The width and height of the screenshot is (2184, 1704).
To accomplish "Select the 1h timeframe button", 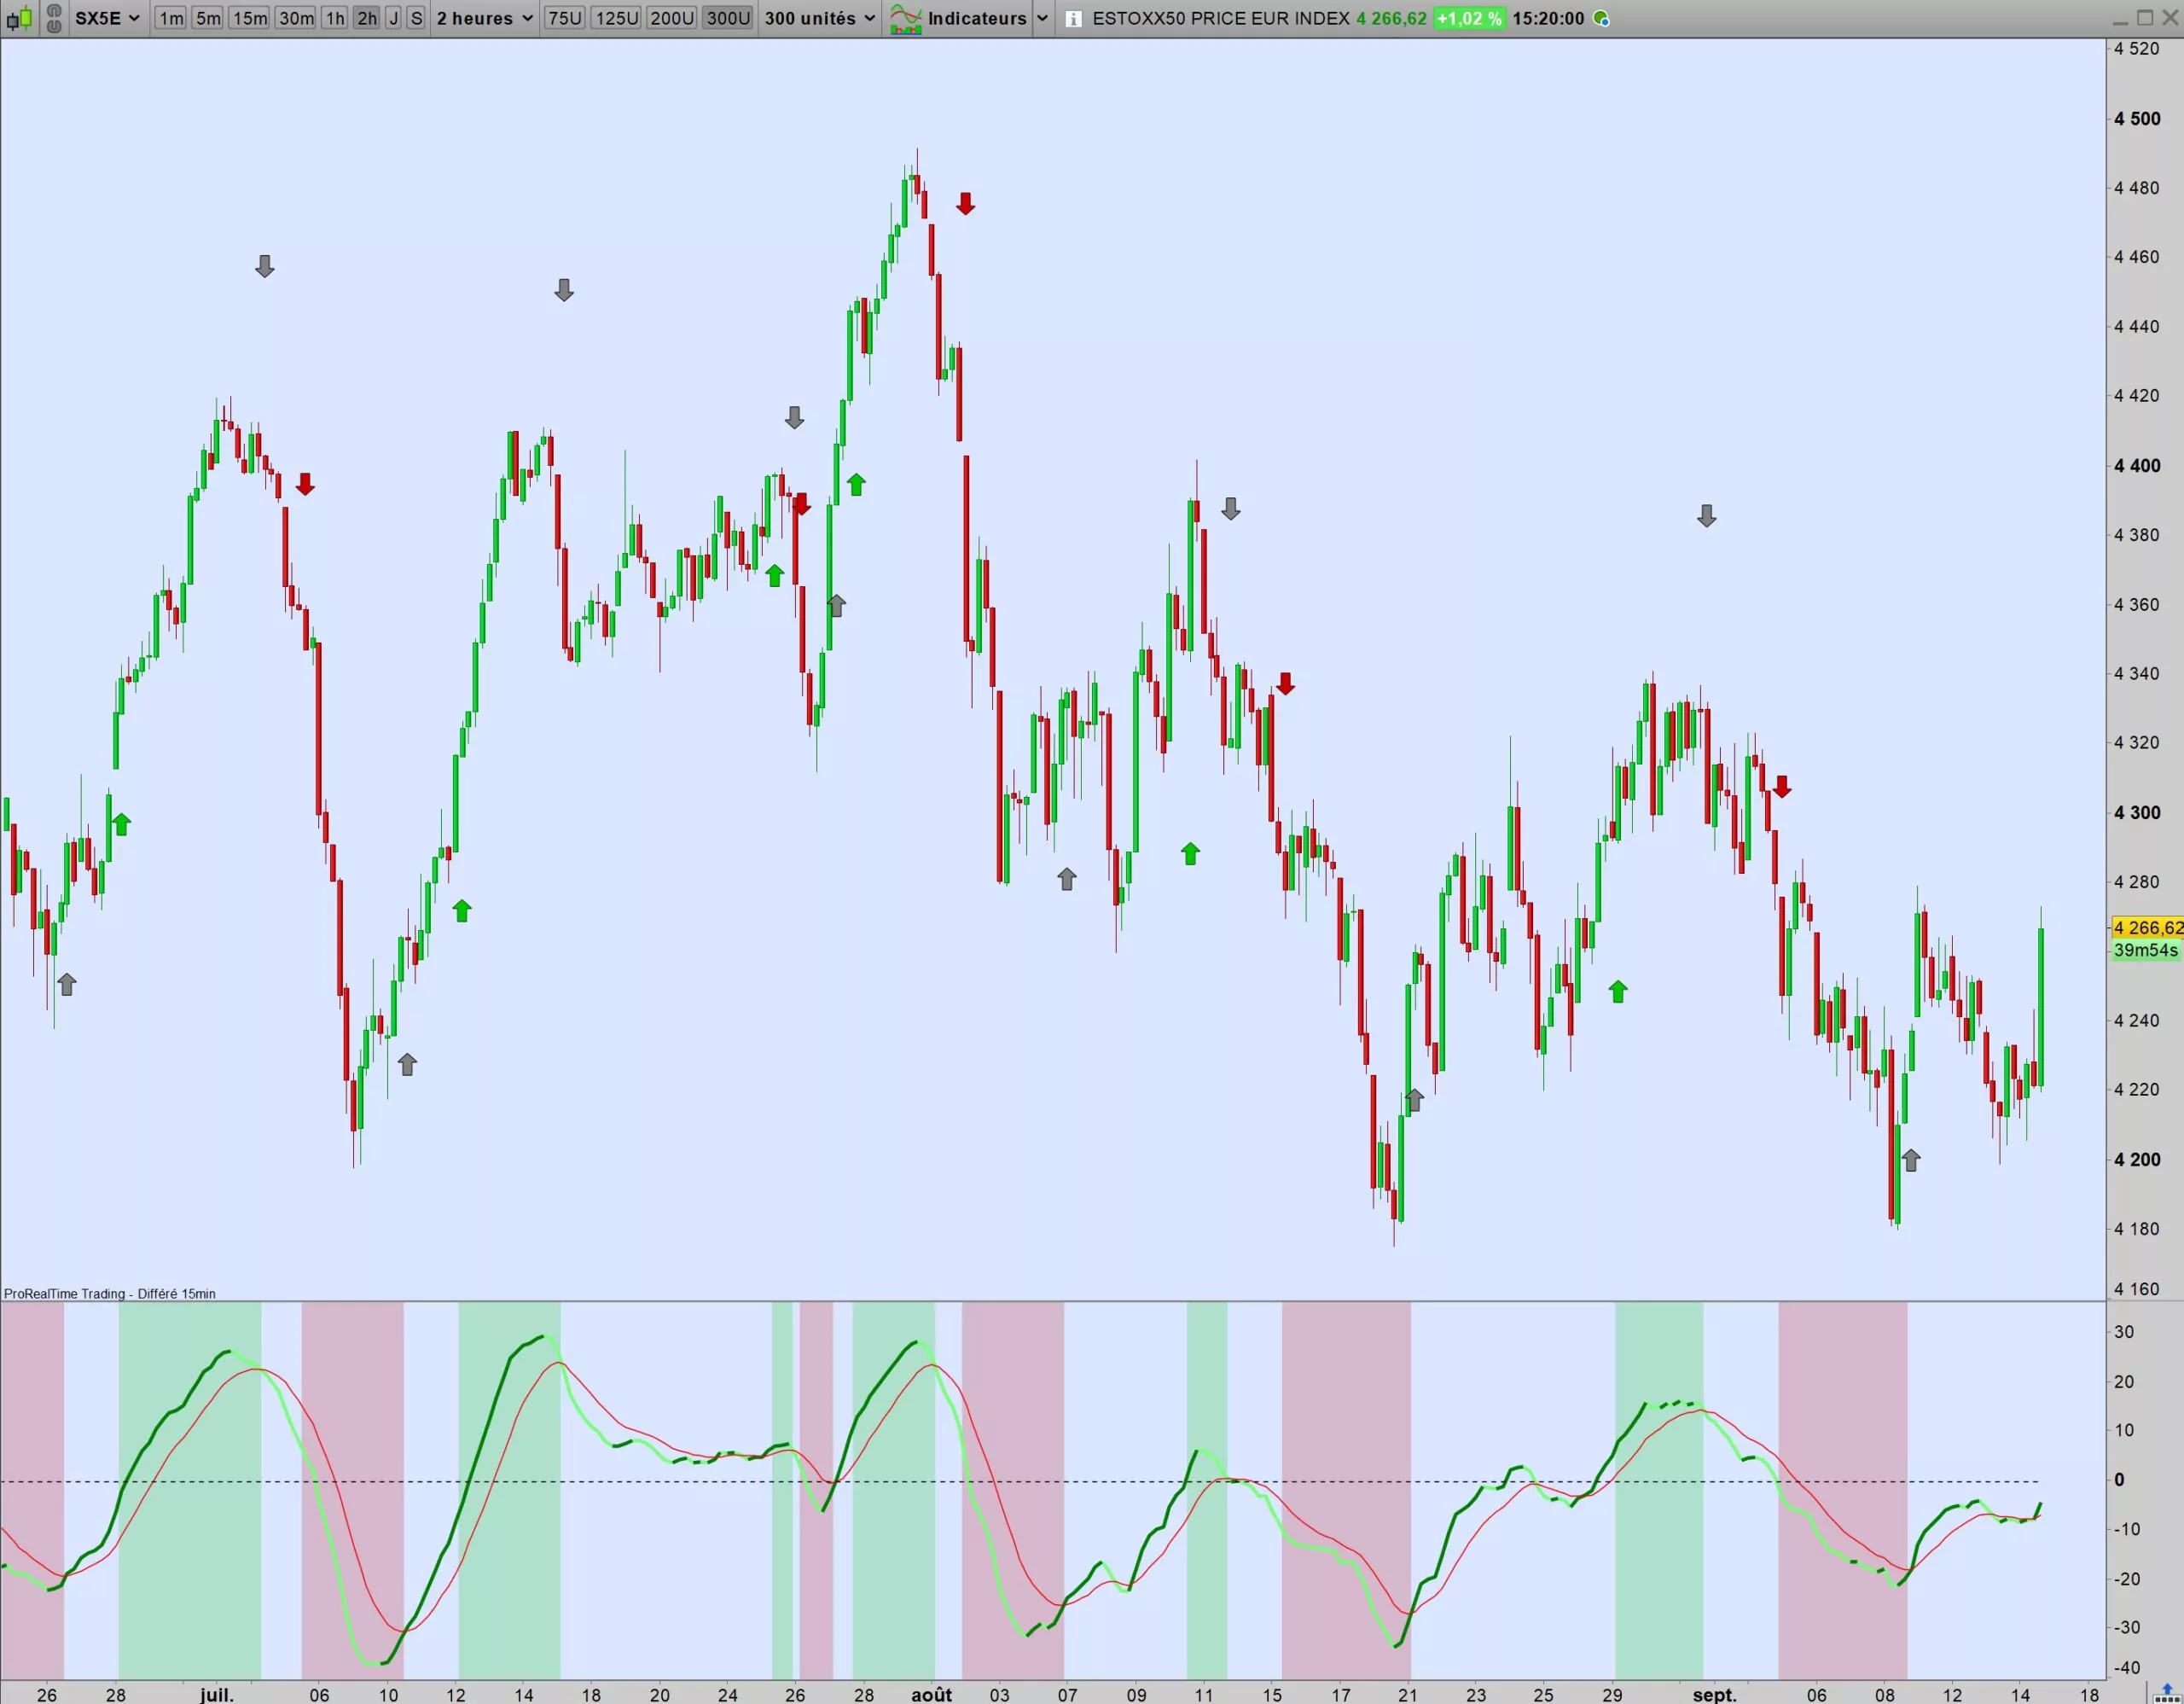I will pos(335,18).
